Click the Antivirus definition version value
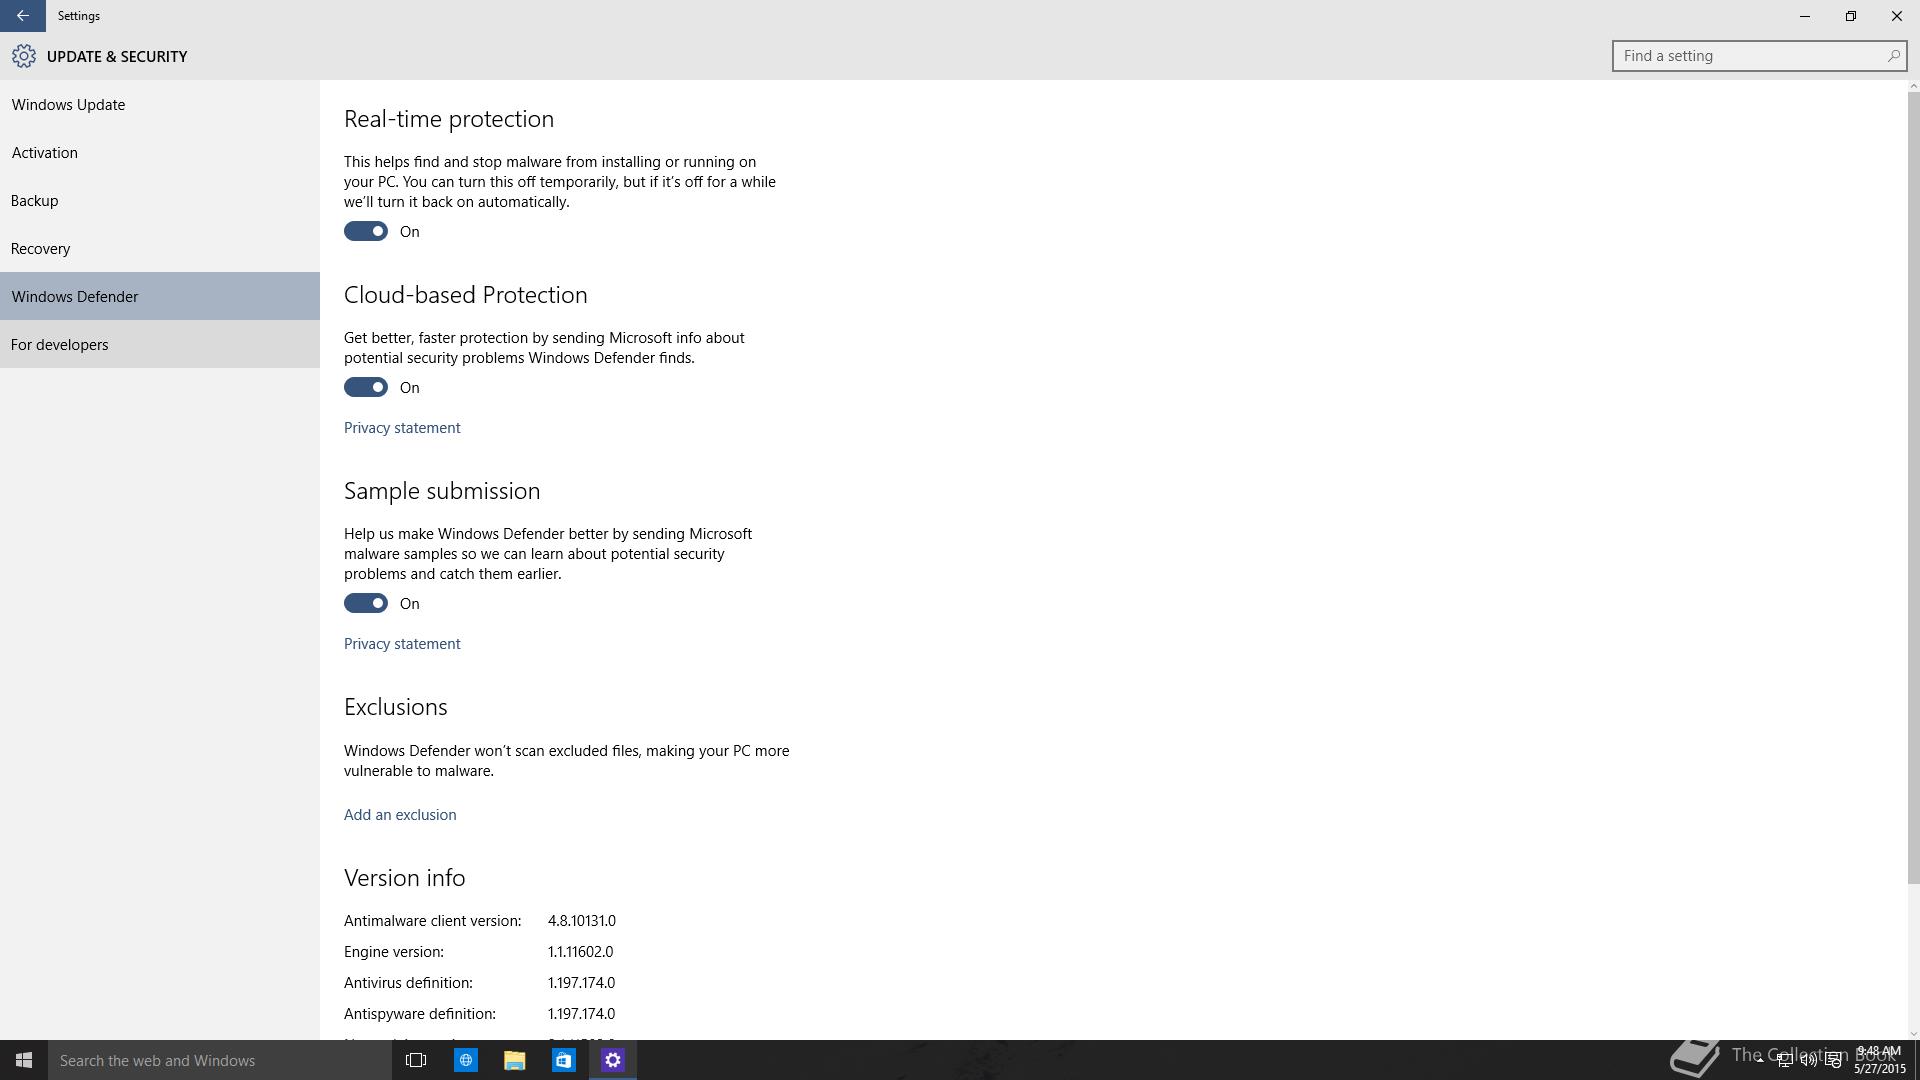Viewport: 1920px width, 1080px height. 581,982
